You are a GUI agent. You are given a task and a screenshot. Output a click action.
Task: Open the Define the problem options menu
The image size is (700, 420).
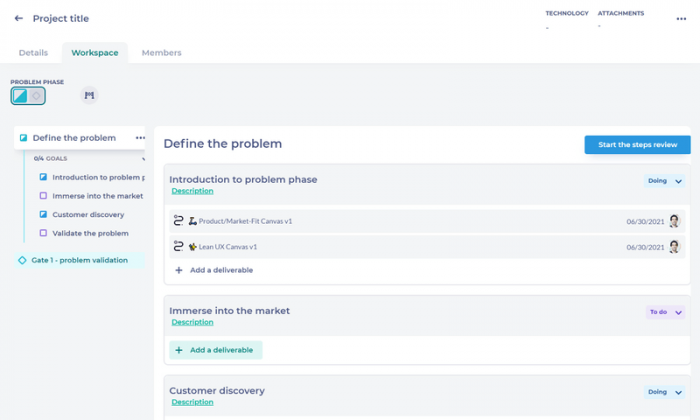(140, 138)
